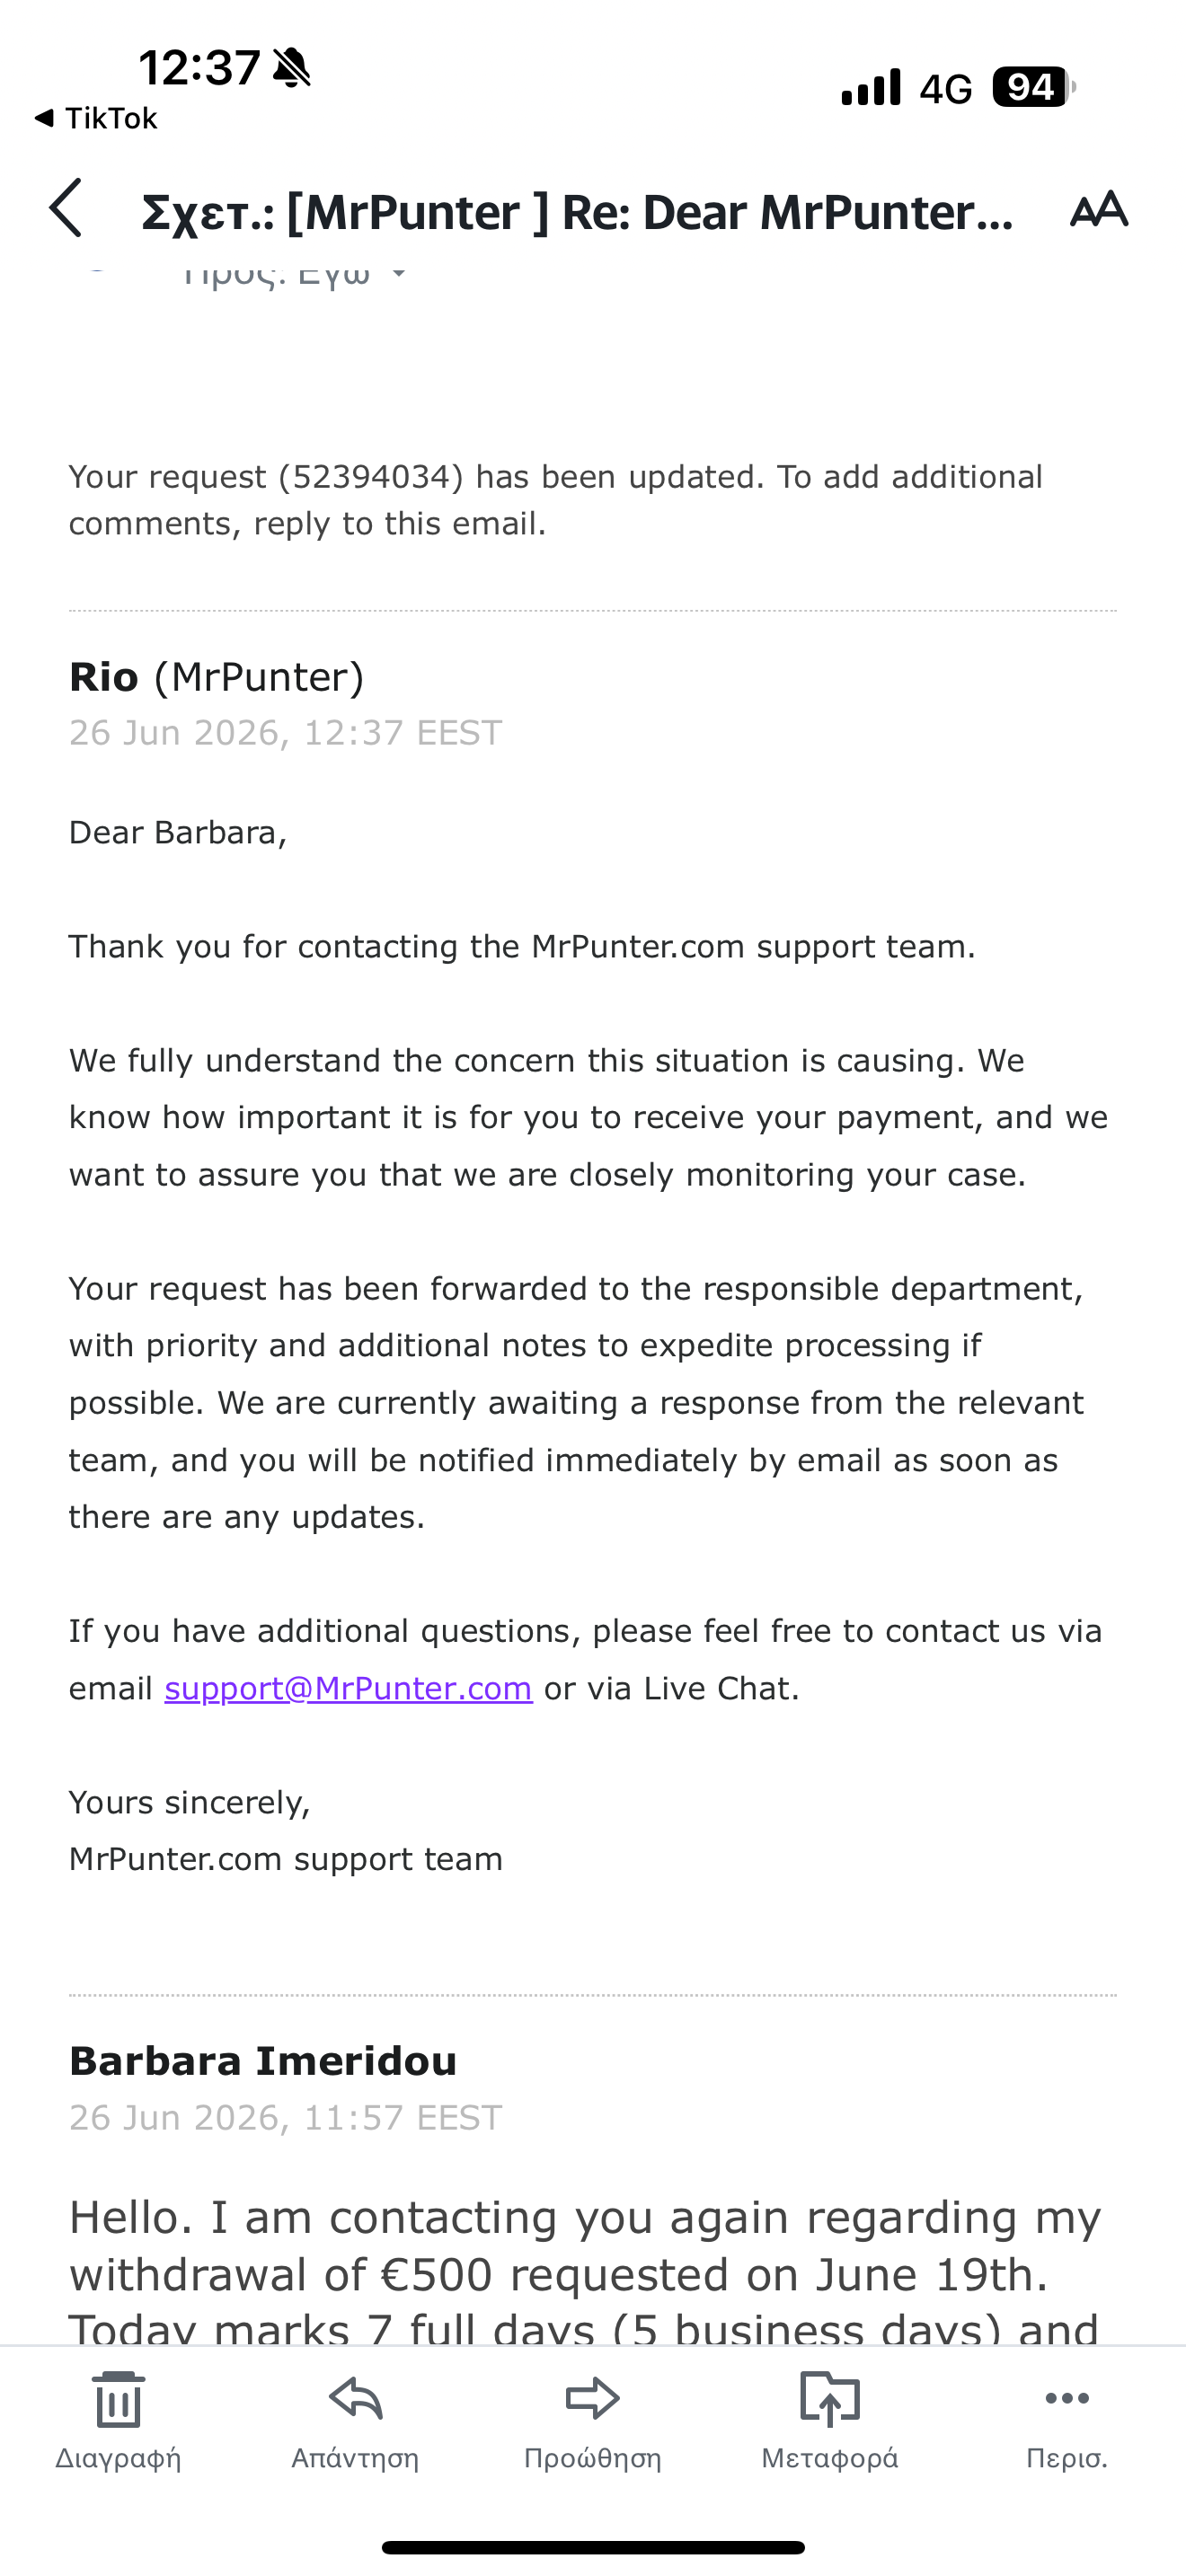Select the Διαγραφή label in bottom toolbar
1186x2576 pixels.
118,2458
